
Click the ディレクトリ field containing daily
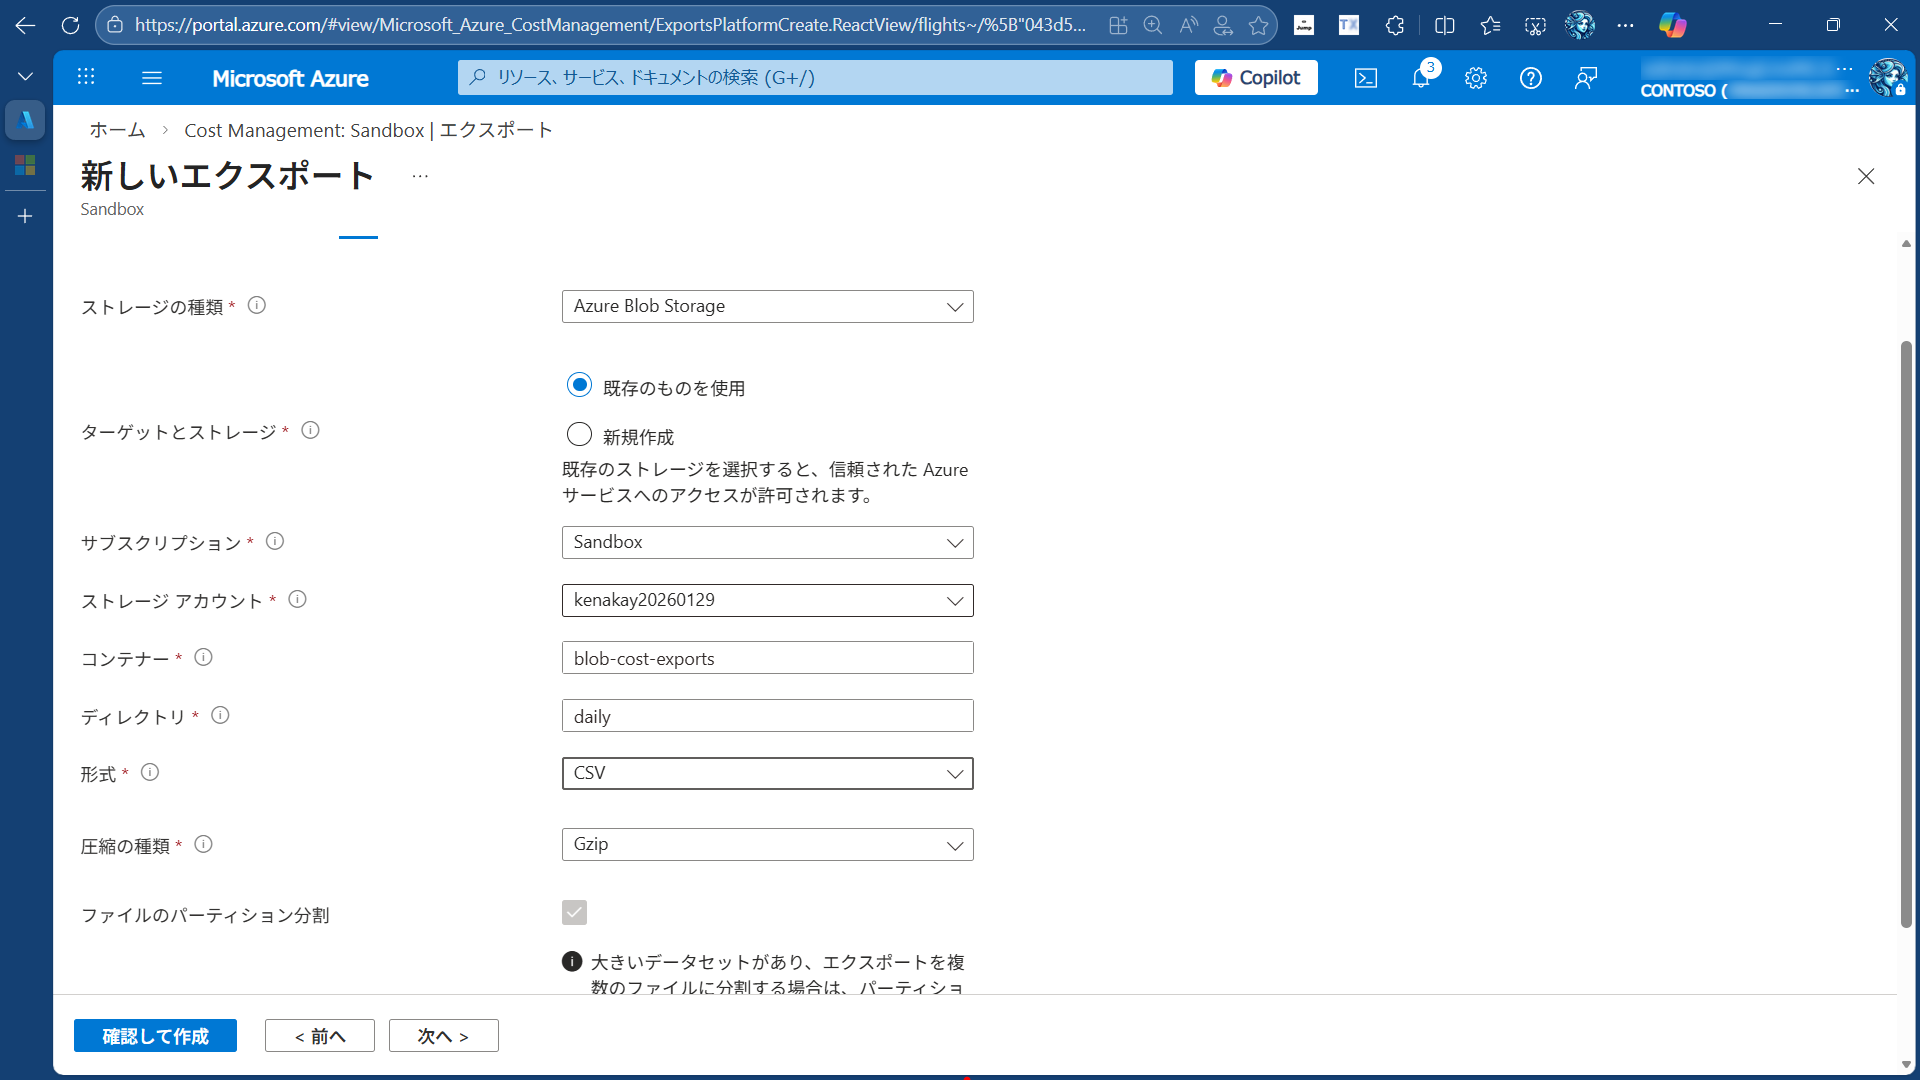click(x=767, y=715)
